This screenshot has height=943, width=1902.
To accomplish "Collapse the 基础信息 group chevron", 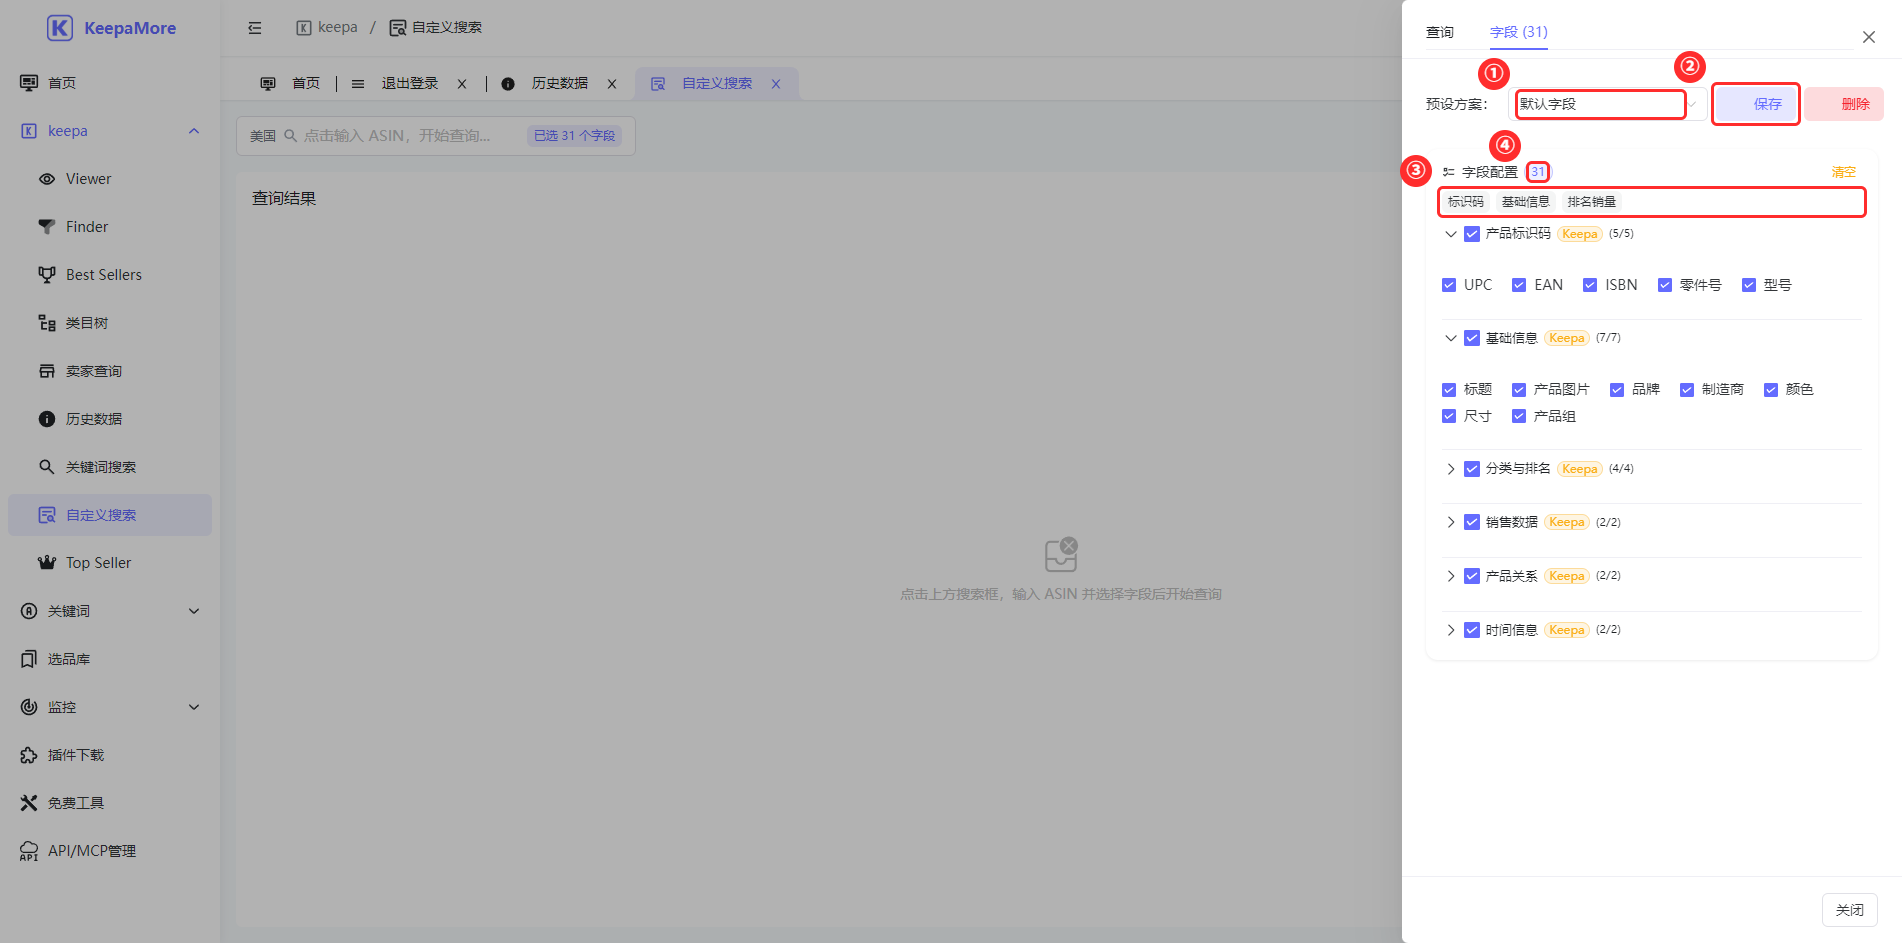I will pyautogui.click(x=1451, y=338).
